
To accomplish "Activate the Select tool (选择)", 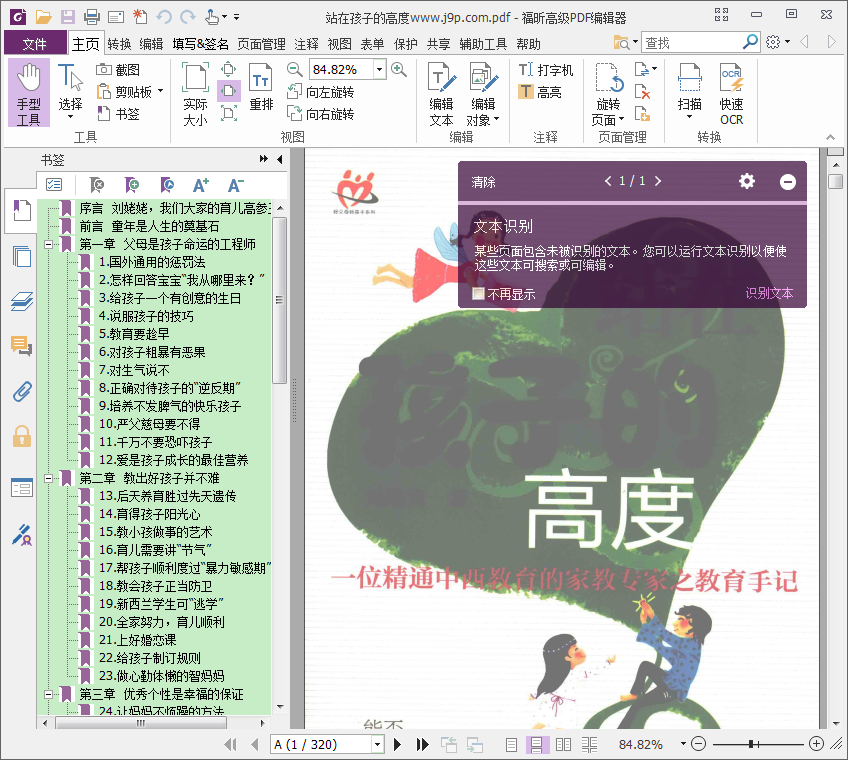I will point(70,93).
